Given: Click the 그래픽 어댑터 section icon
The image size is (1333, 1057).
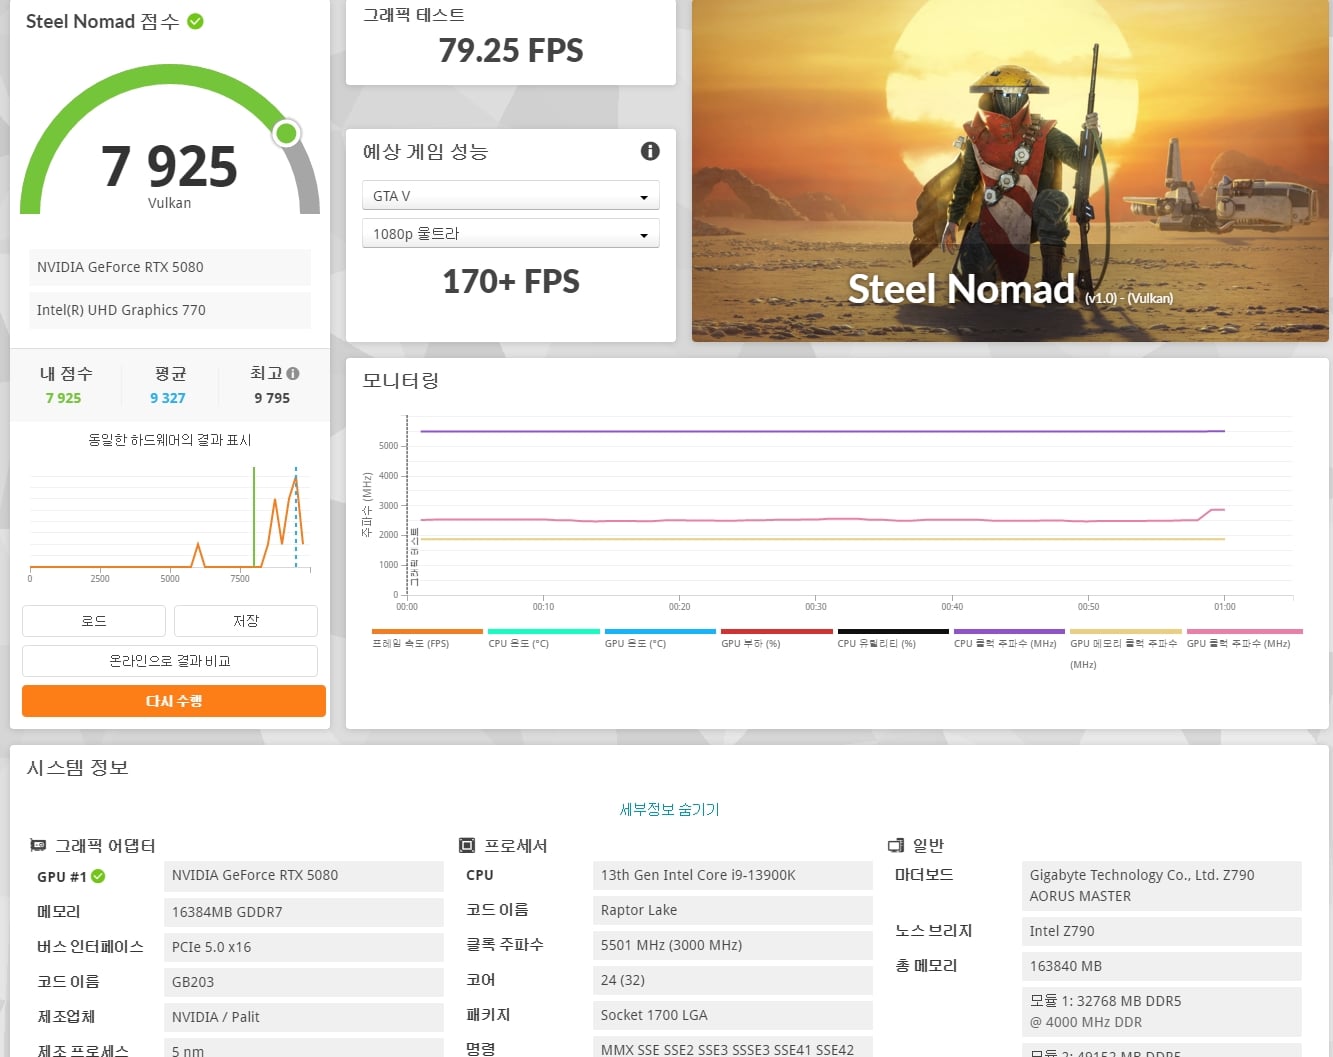Looking at the screenshot, I should click(x=38, y=845).
